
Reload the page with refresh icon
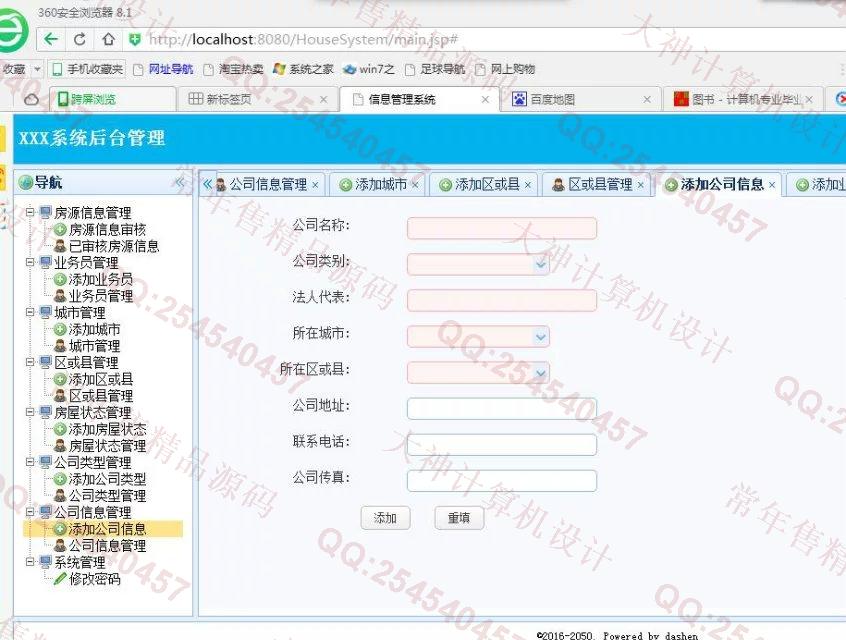(x=80, y=39)
